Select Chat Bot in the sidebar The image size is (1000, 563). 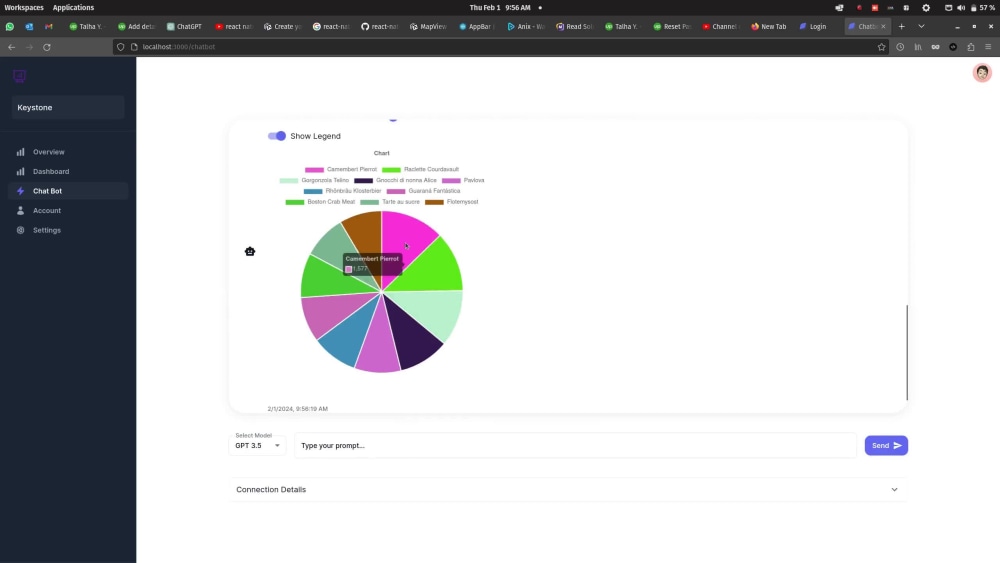pos(68,191)
